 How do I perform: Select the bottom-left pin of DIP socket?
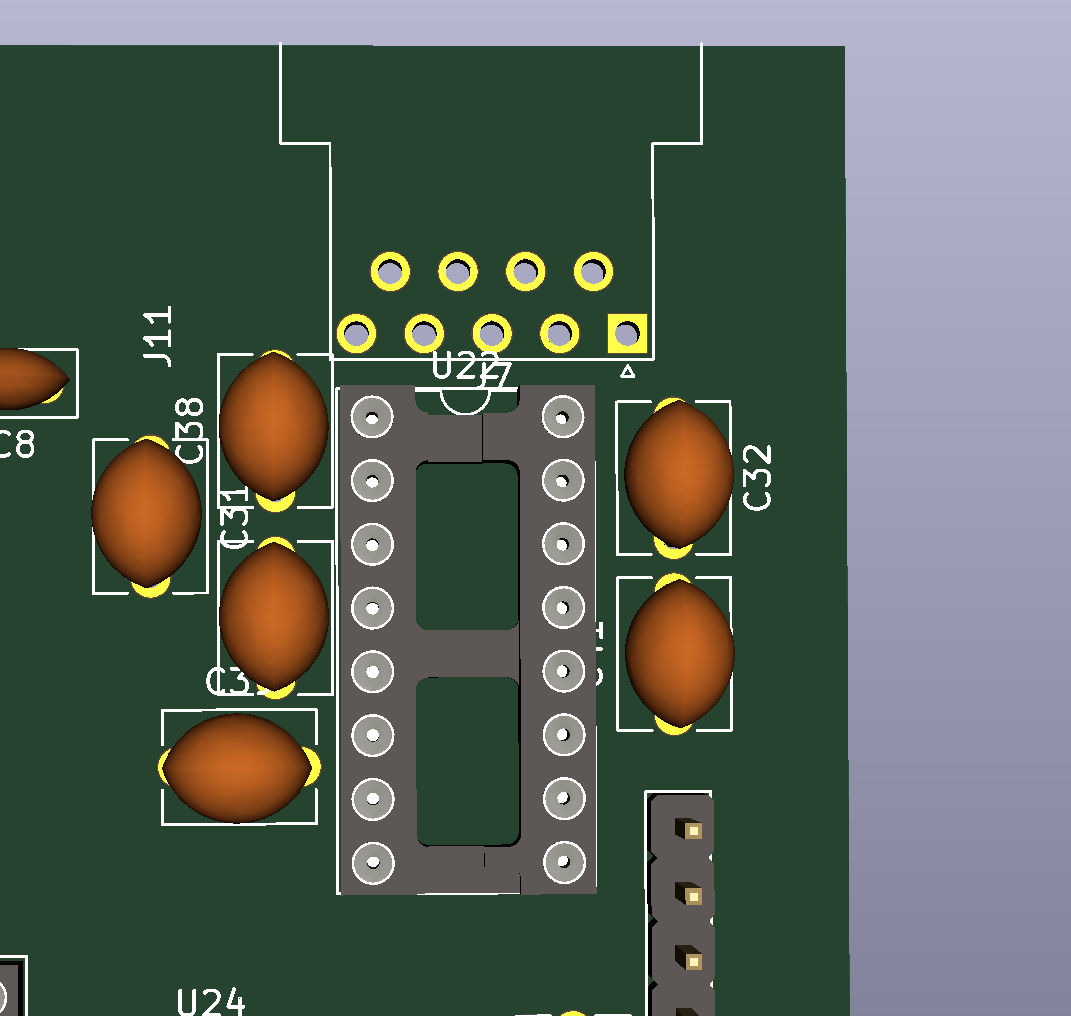[x=372, y=861]
